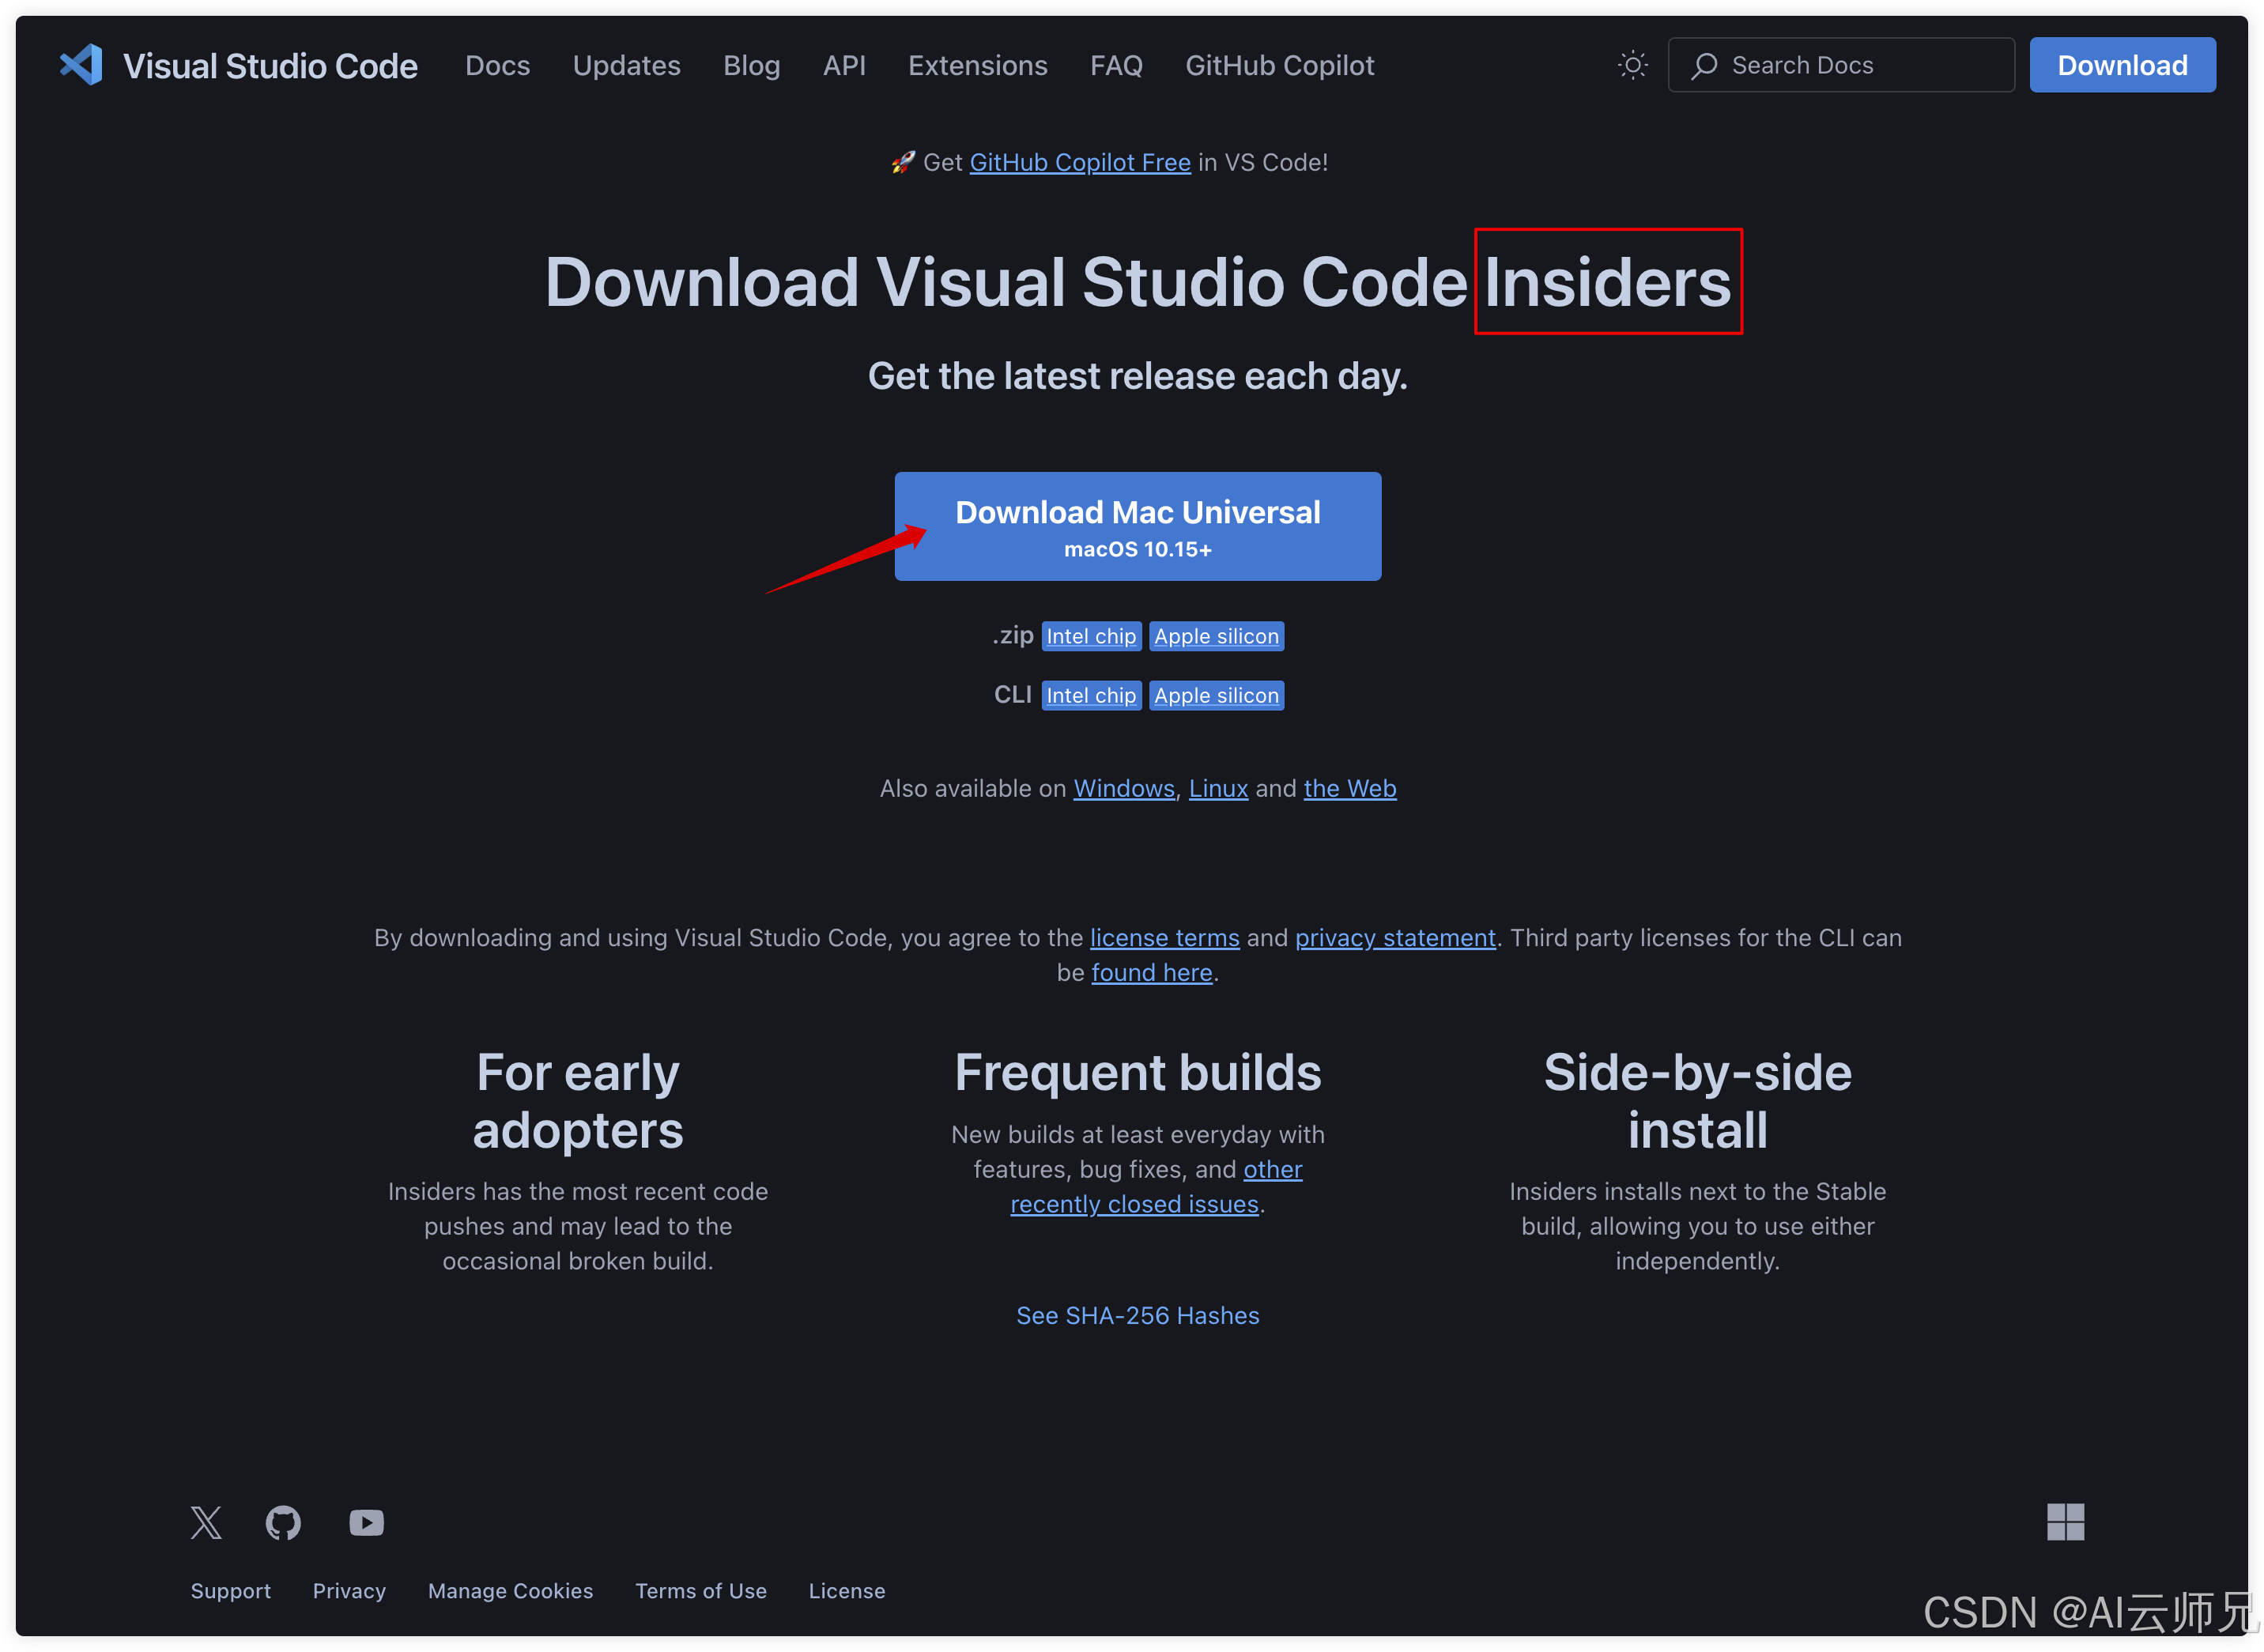Open the Extensions menu item
This screenshot has width=2264, height=1652.
(x=977, y=65)
